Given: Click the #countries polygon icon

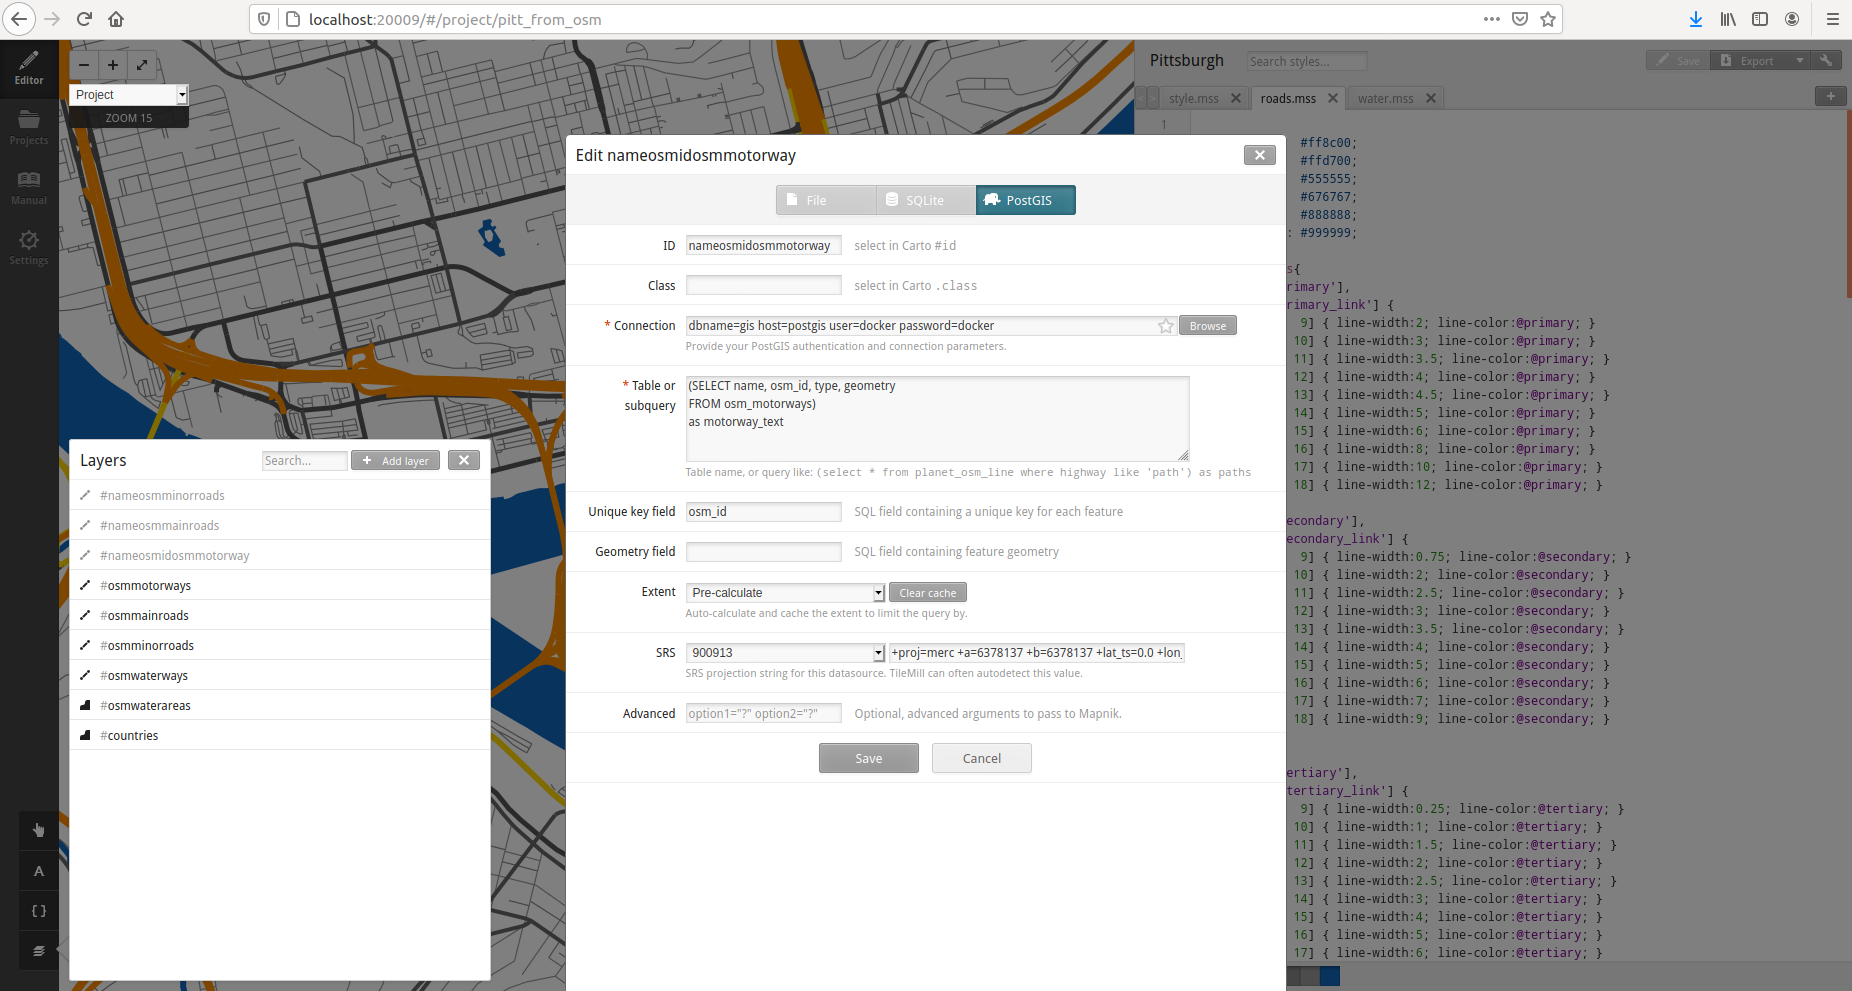Looking at the screenshot, I should (85, 735).
